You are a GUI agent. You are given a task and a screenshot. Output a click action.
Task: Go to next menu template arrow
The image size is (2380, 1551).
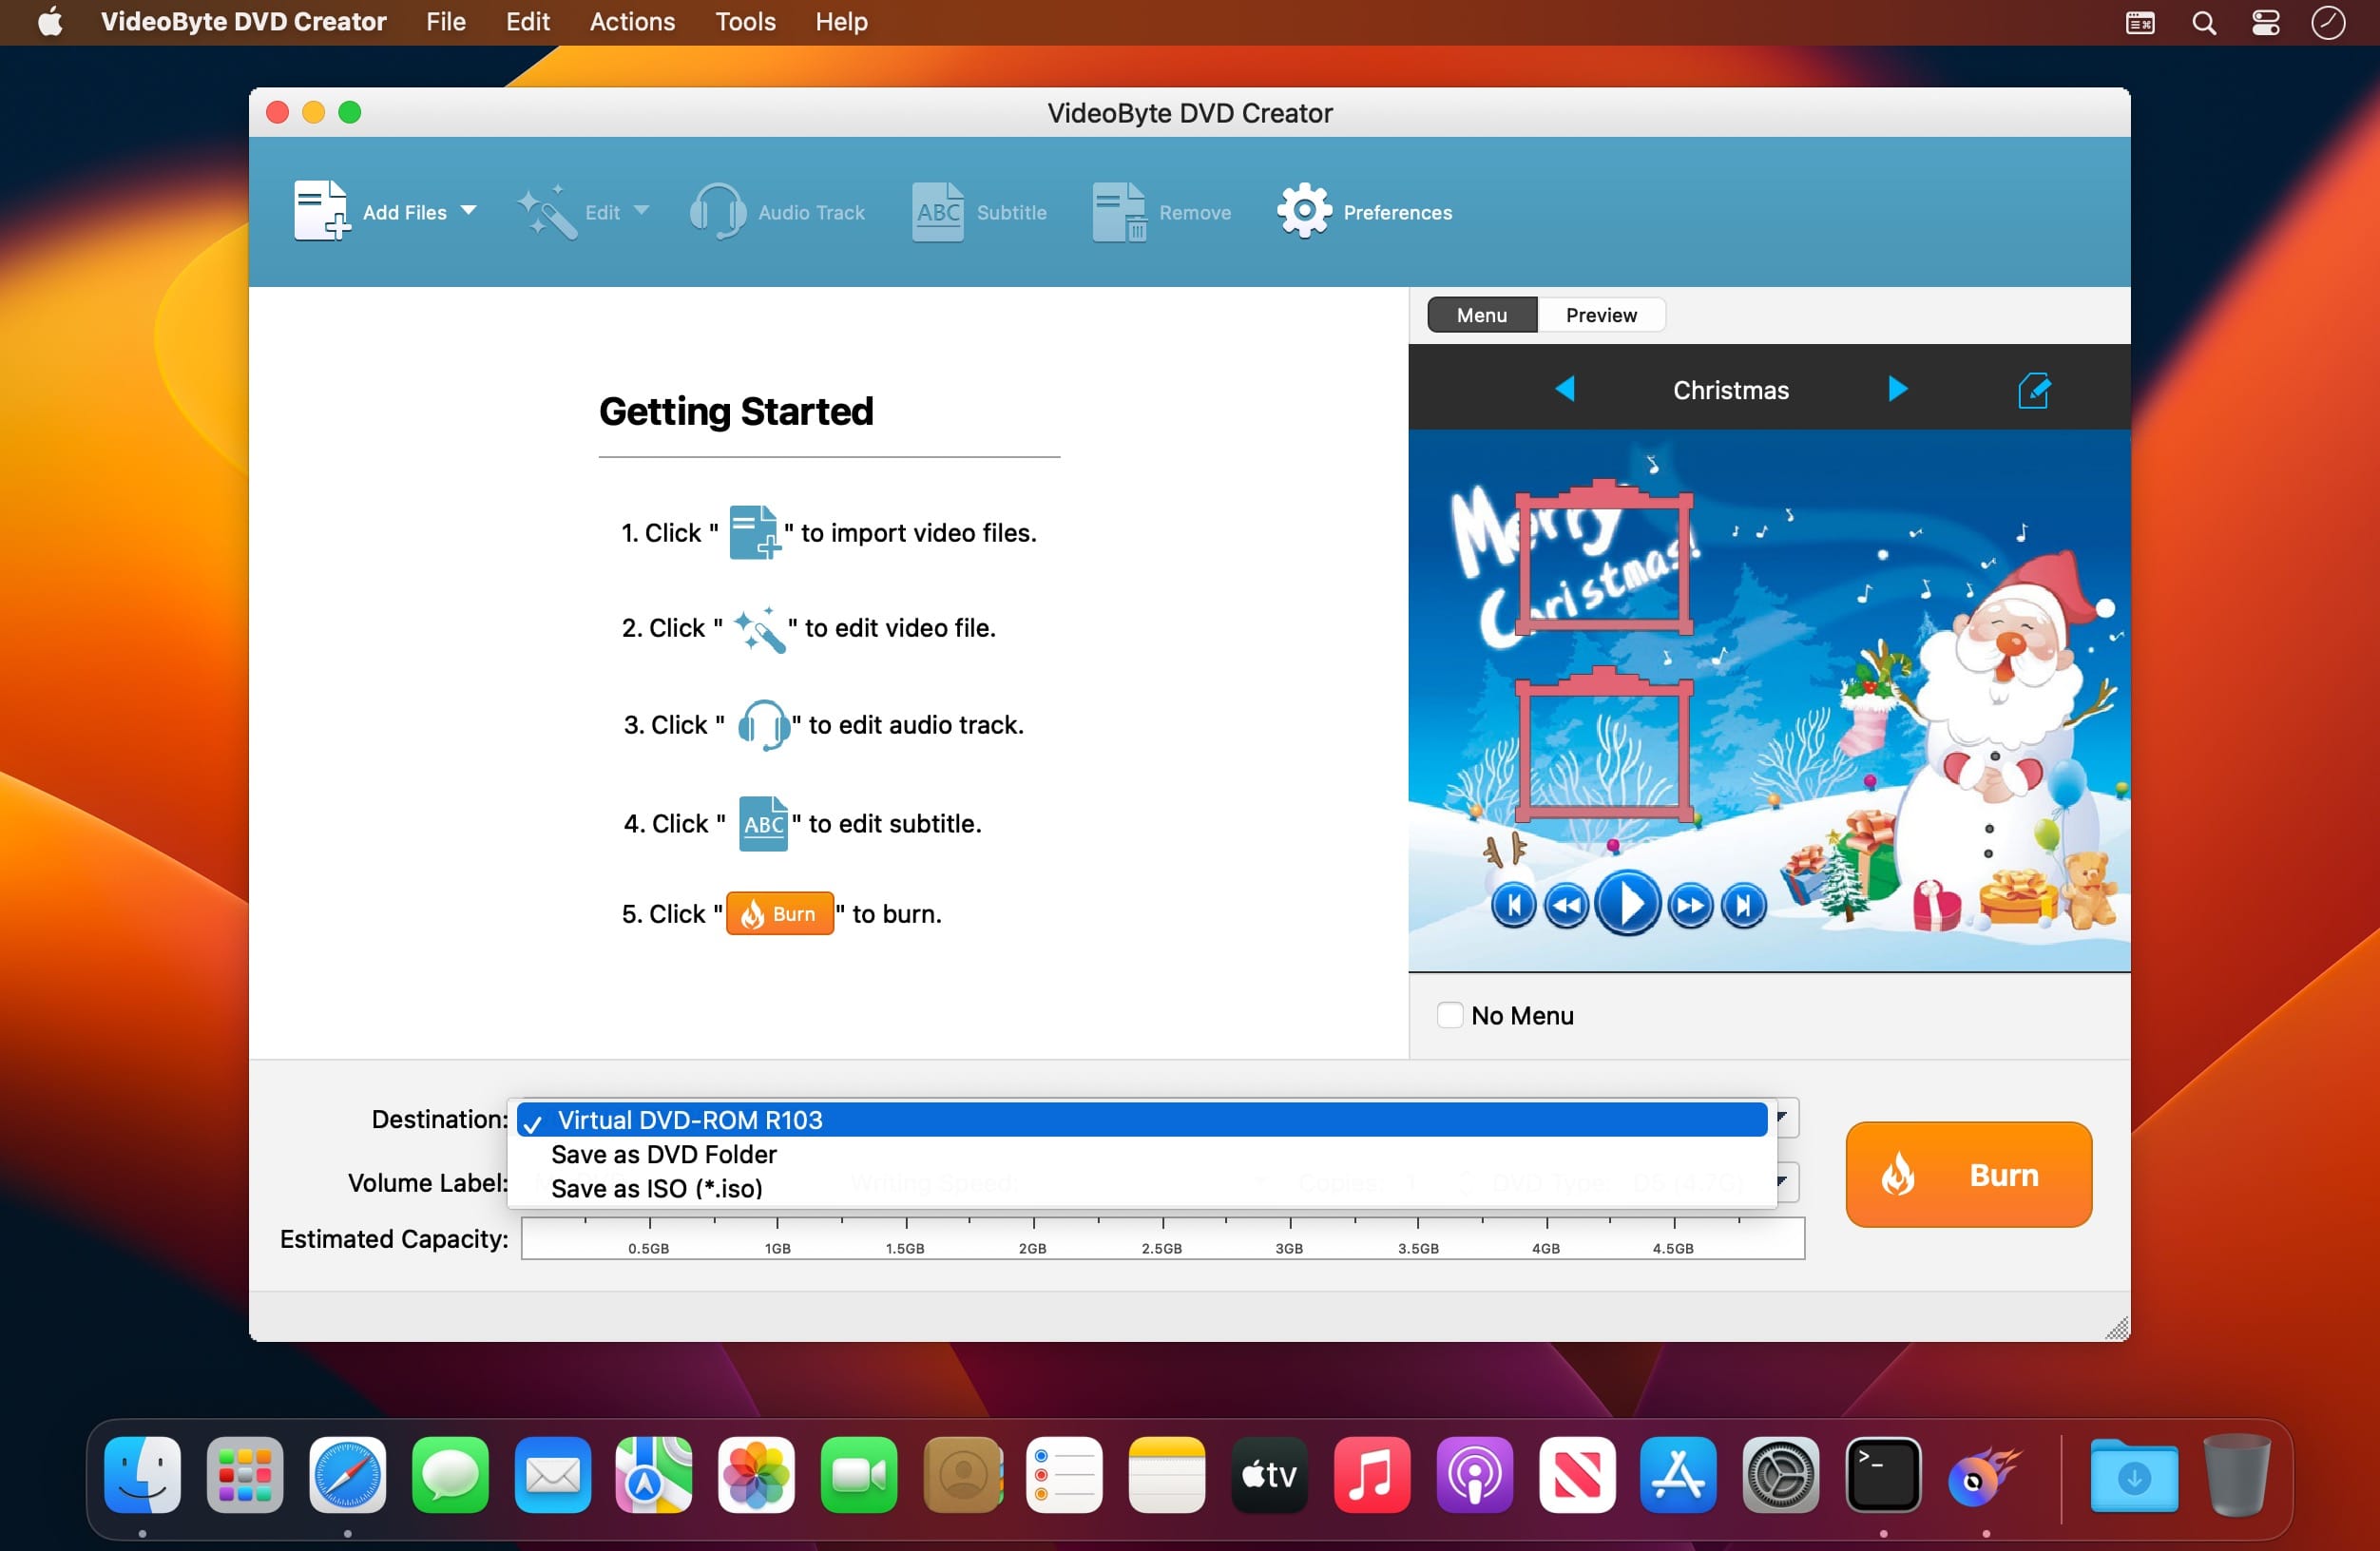pos(1896,389)
